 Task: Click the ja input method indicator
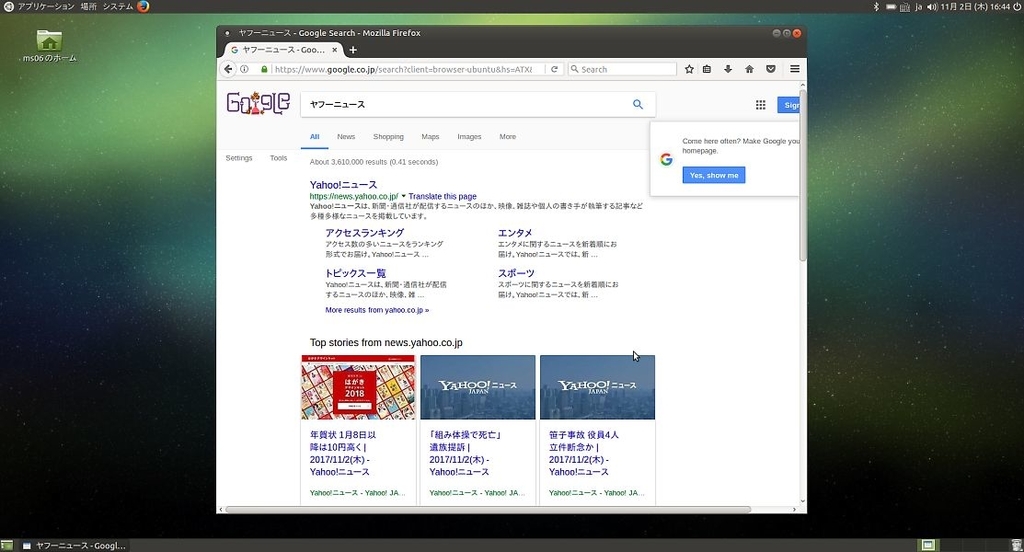point(918,7)
